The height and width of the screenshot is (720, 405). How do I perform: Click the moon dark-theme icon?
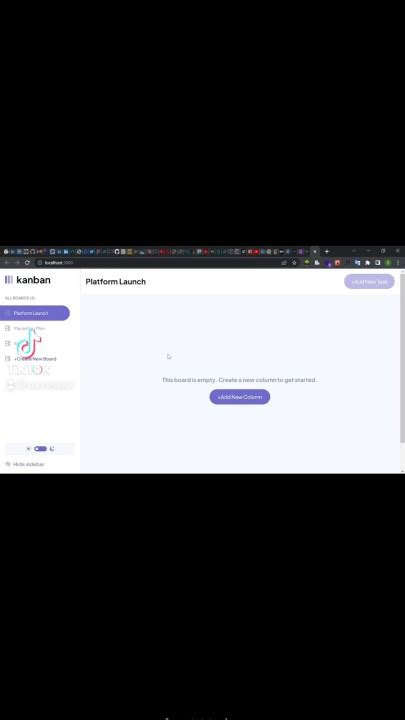point(52,449)
